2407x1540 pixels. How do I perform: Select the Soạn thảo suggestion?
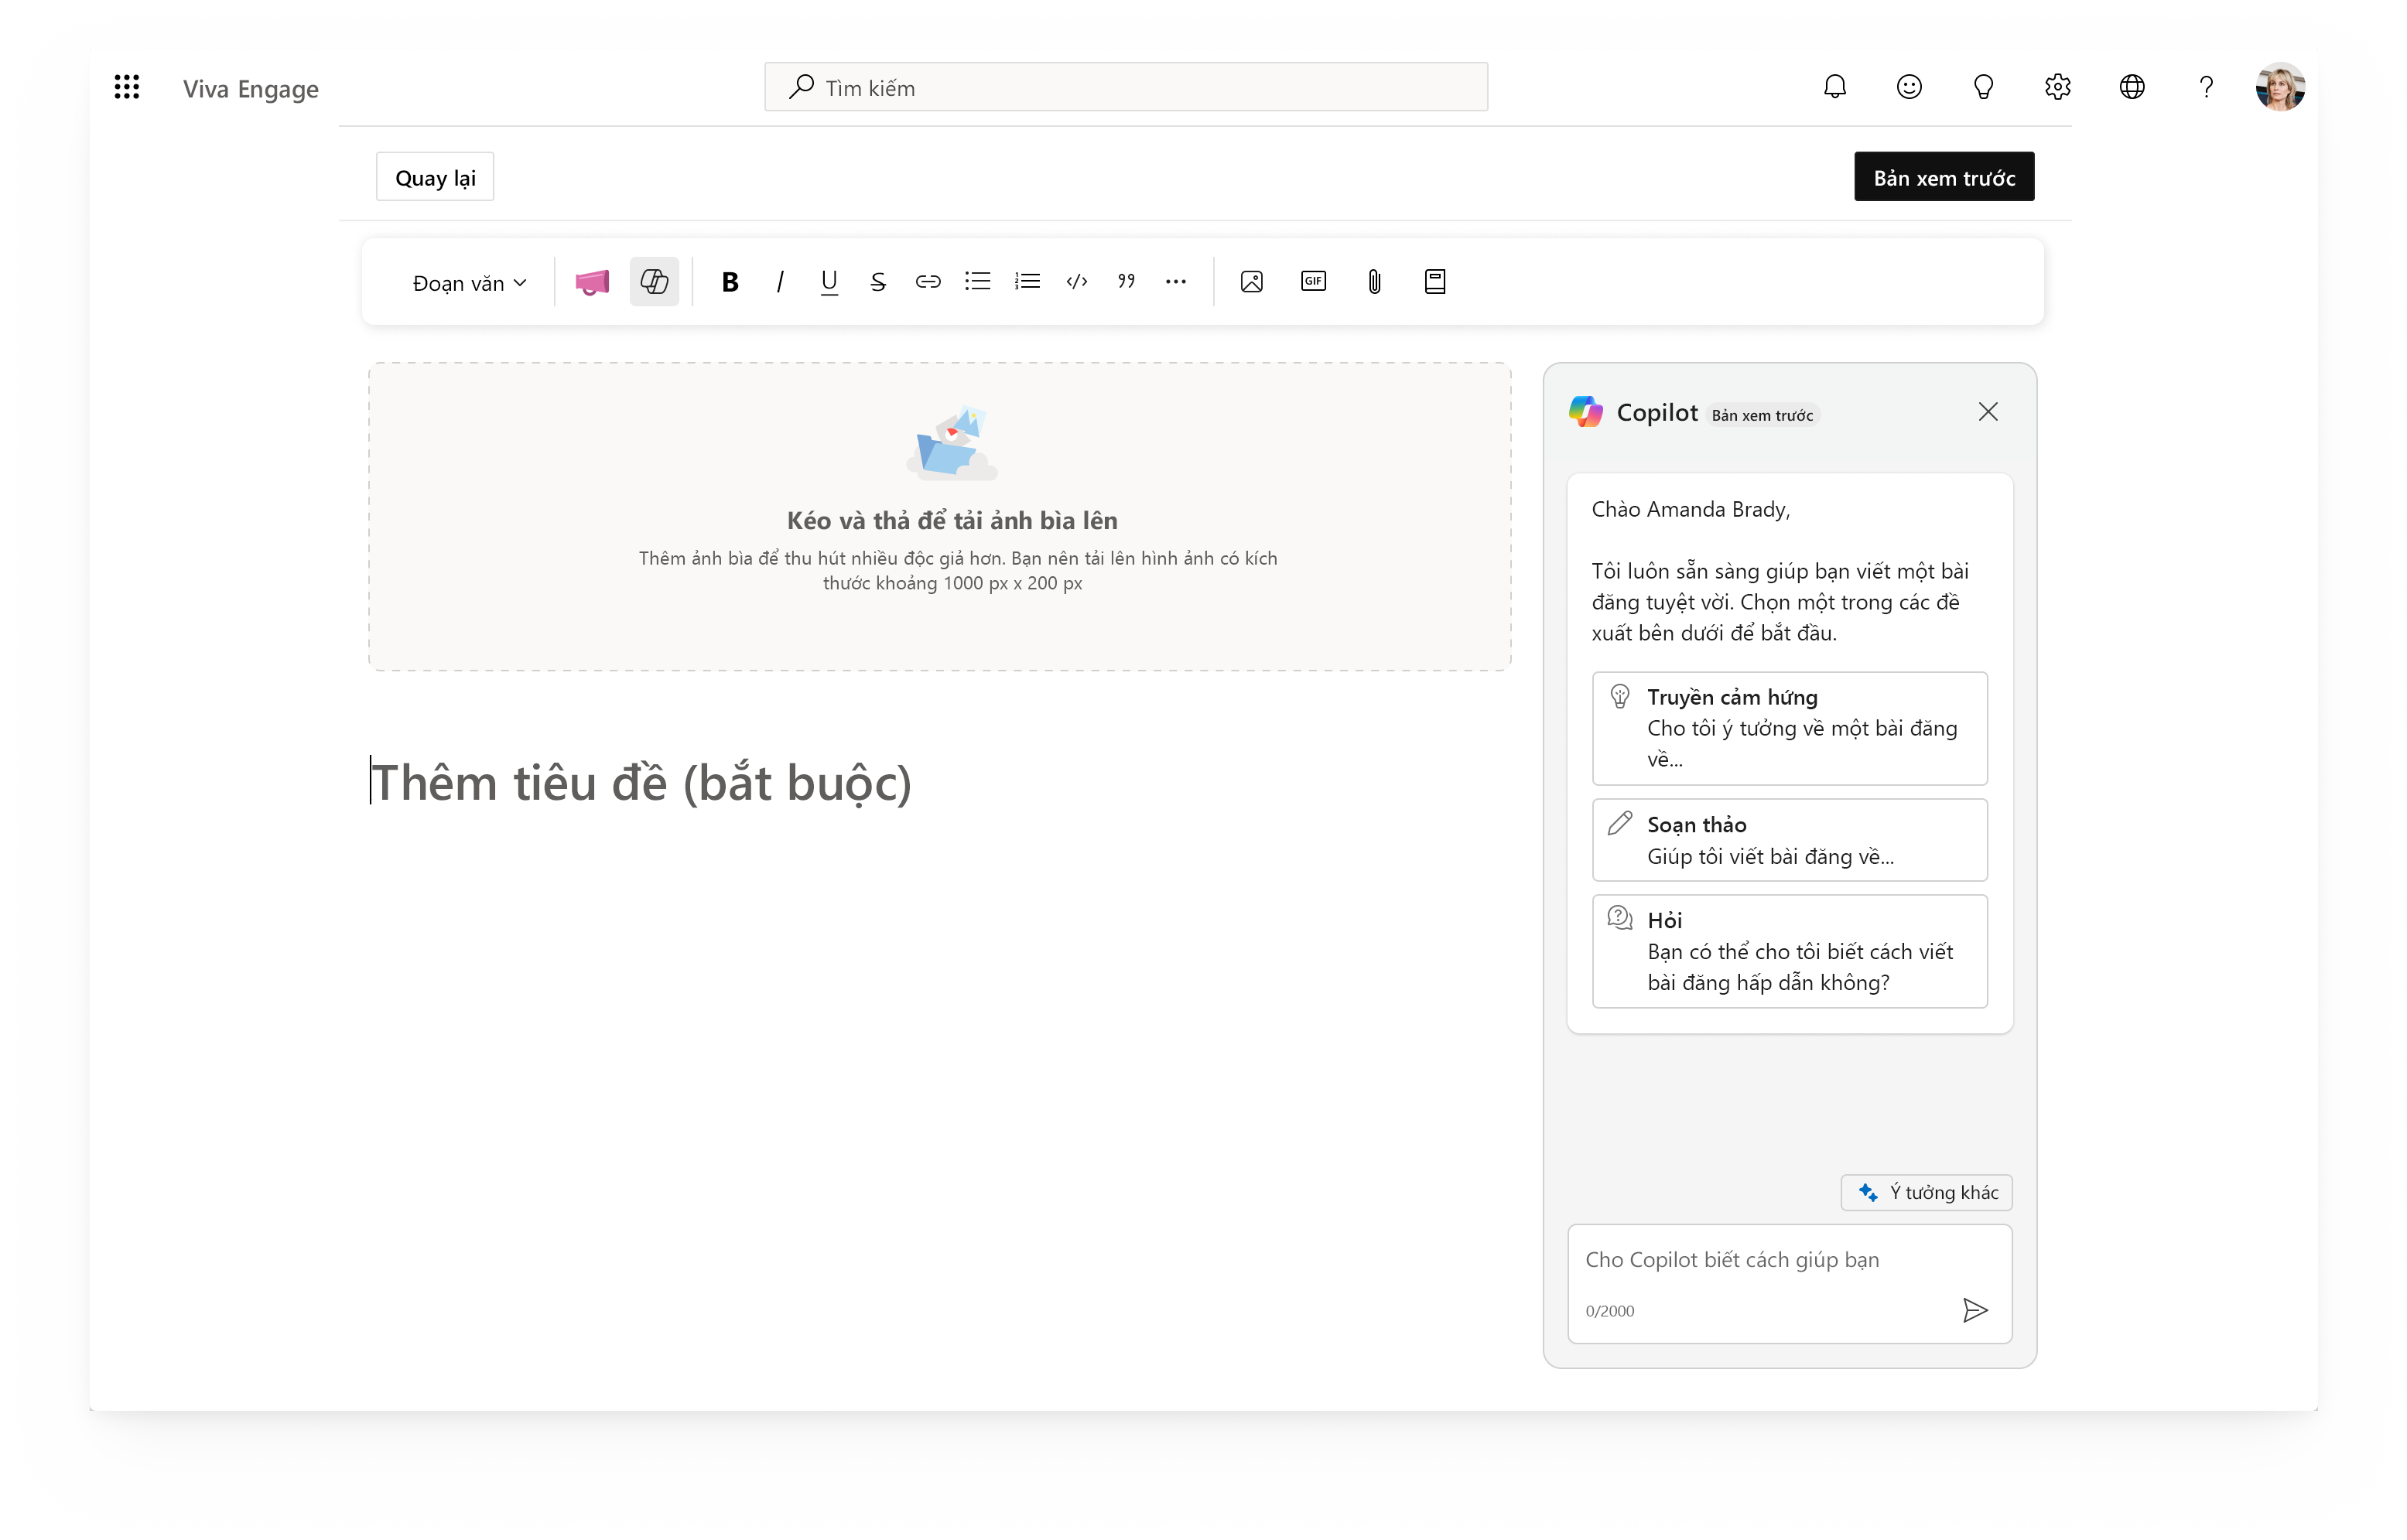pyautogui.click(x=1790, y=840)
